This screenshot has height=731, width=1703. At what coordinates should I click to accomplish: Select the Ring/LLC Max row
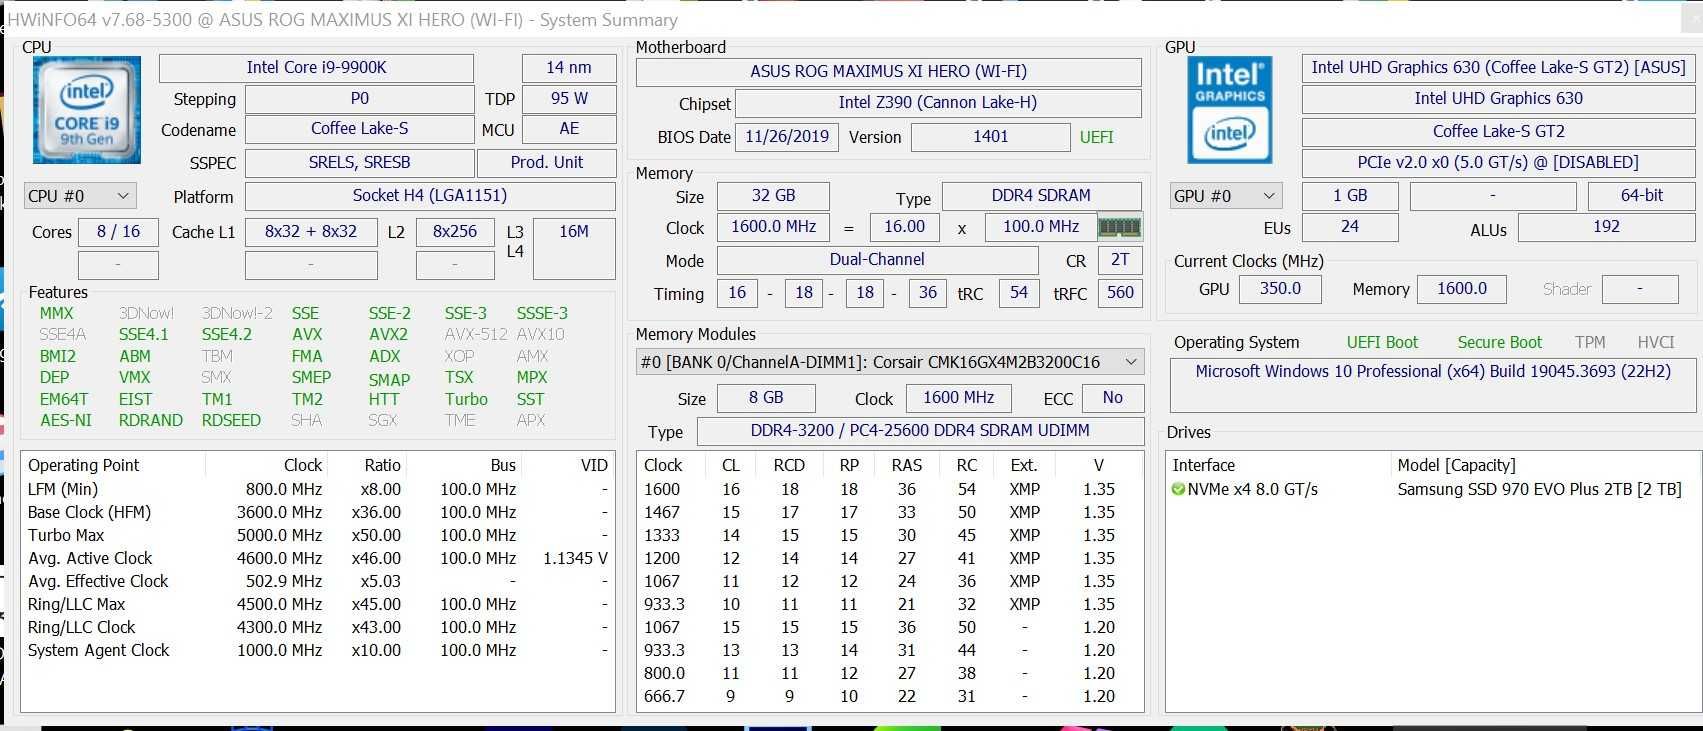pos(318,605)
